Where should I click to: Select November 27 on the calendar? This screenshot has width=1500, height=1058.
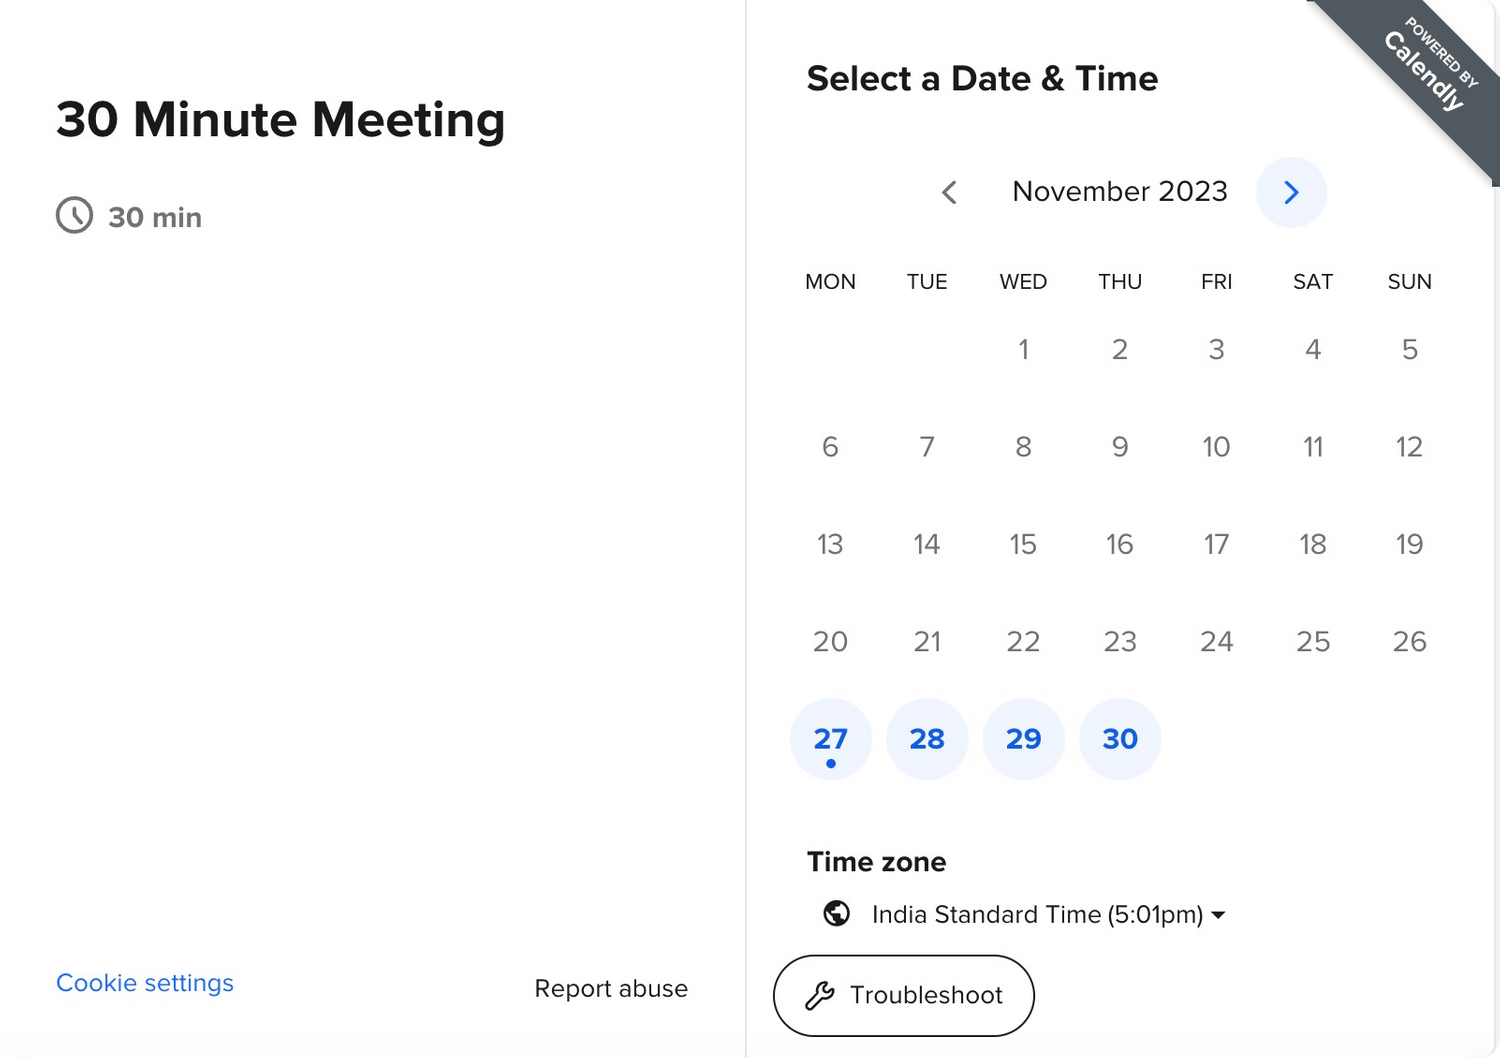point(830,739)
